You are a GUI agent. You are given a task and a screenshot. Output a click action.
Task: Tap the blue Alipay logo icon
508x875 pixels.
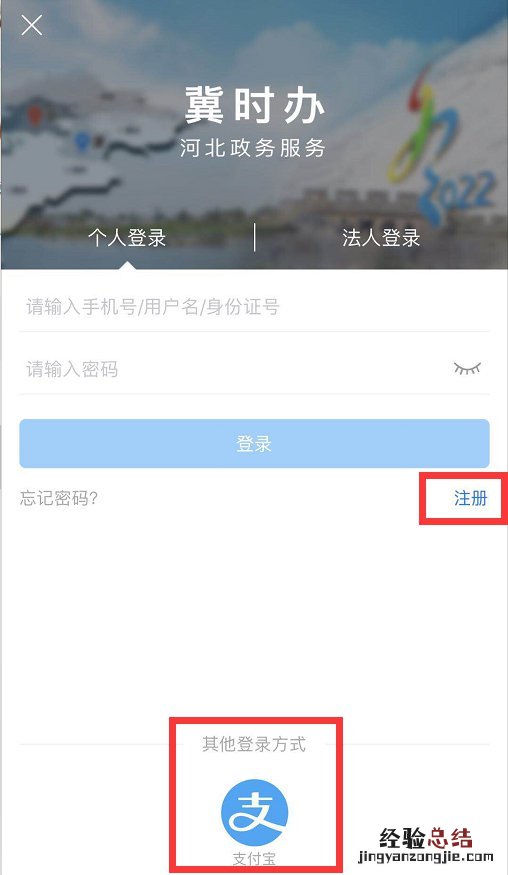(255, 812)
